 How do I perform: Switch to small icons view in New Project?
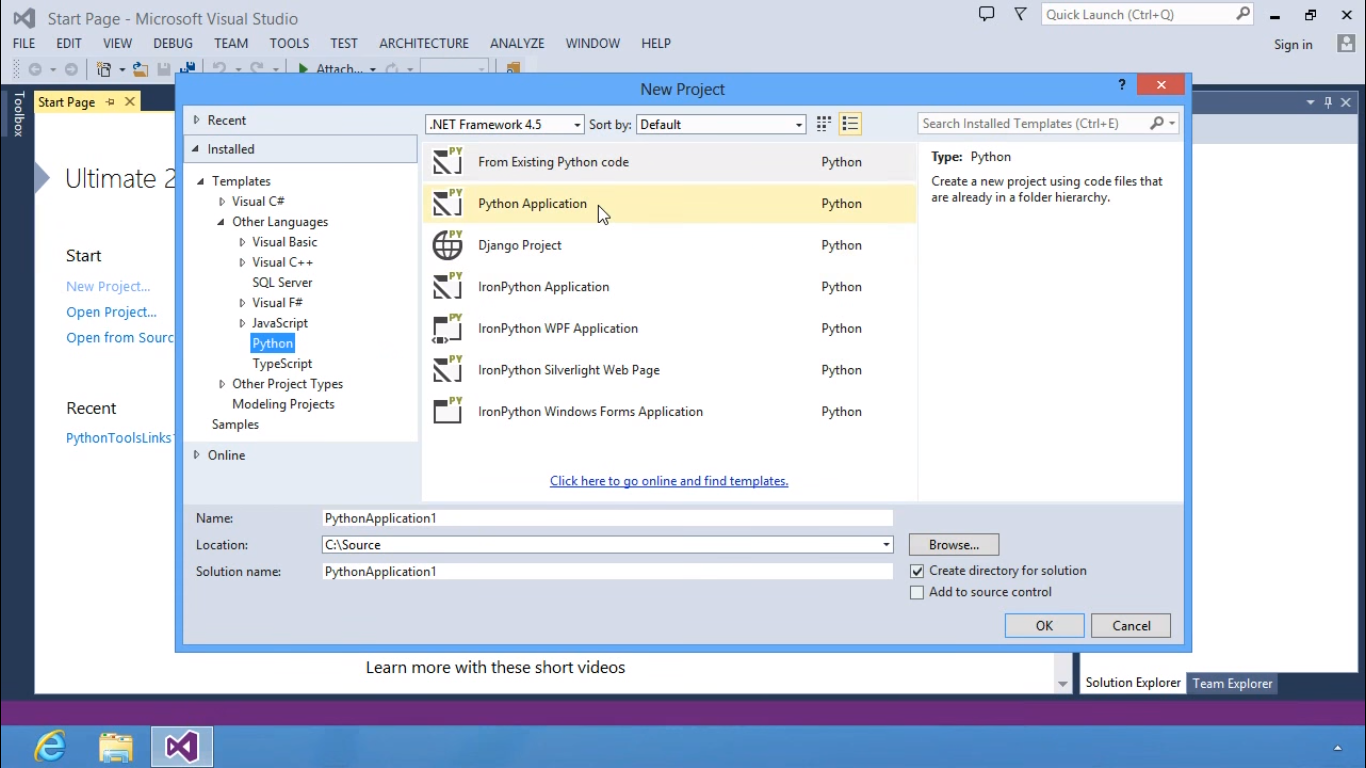822,123
